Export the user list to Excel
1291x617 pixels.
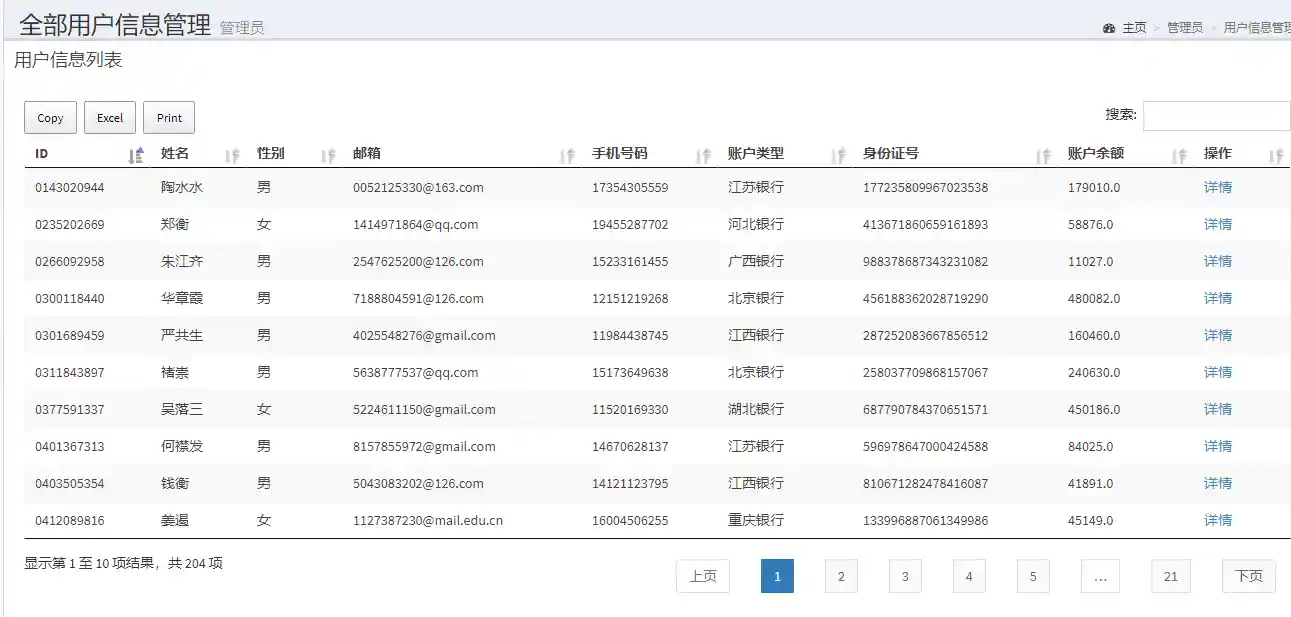[x=110, y=118]
